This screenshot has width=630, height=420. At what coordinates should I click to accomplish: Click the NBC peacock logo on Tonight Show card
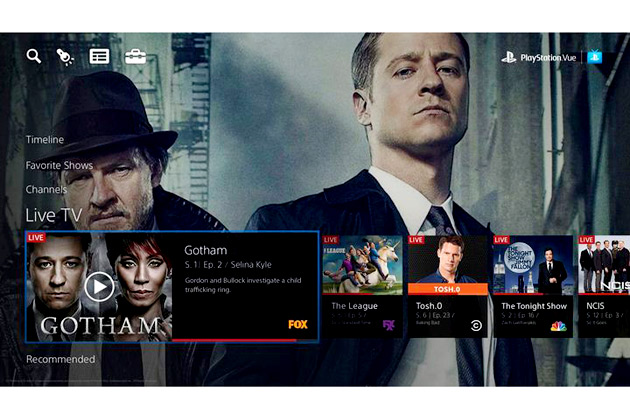pos(558,326)
